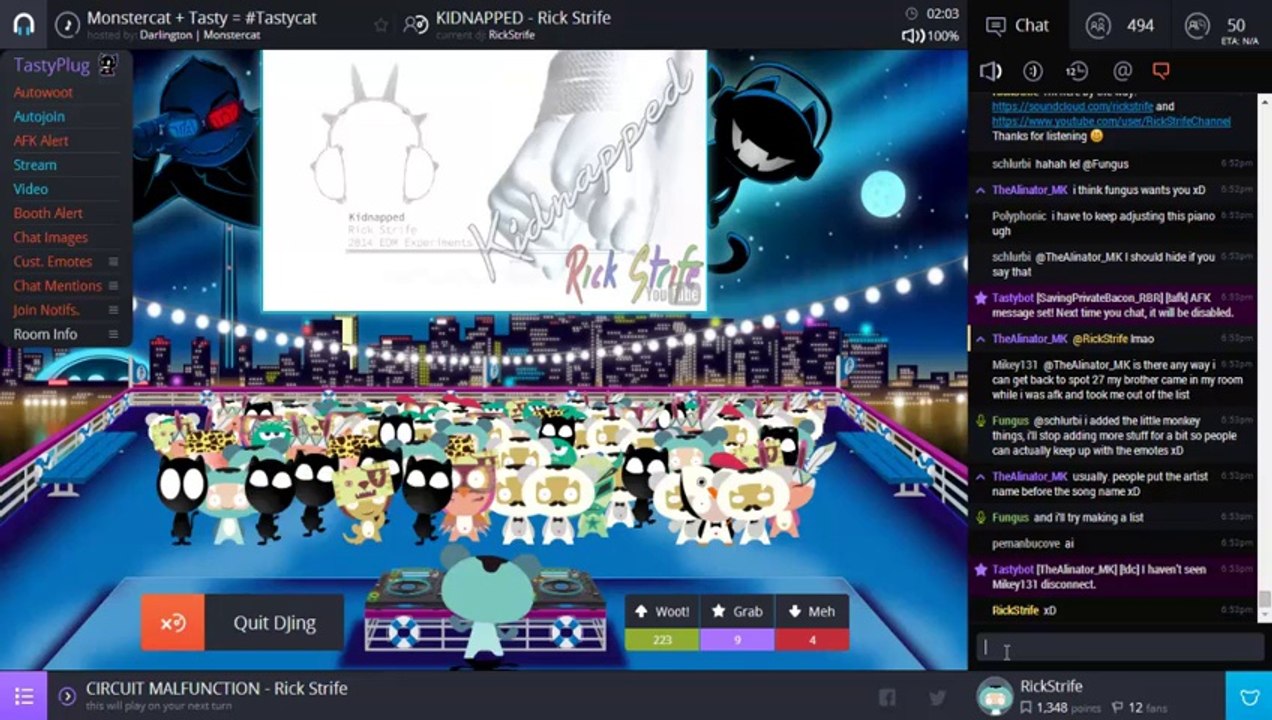Click next-song arrow beside CIRCUIT MALFUNCTION
This screenshot has width=1272, height=720.
(67, 696)
